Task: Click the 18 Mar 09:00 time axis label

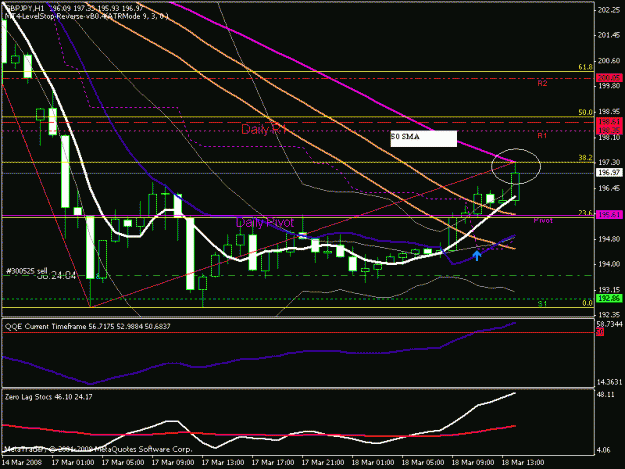Action: [x=473, y=463]
